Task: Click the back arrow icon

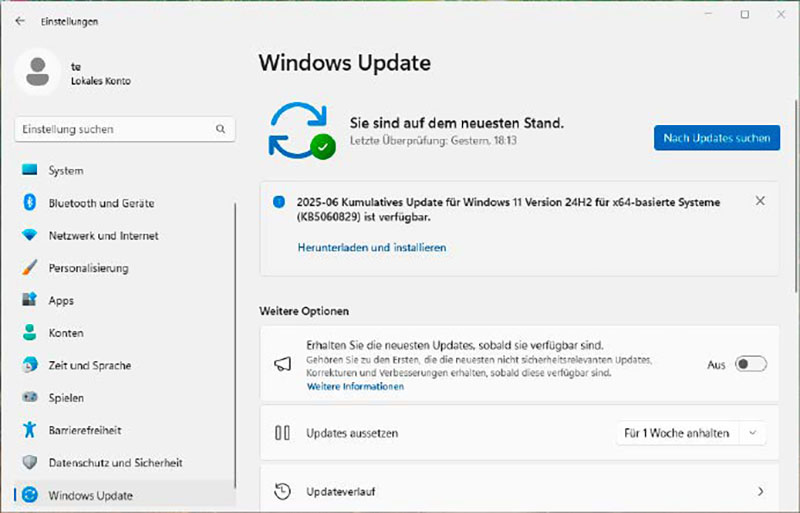Action: point(20,21)
